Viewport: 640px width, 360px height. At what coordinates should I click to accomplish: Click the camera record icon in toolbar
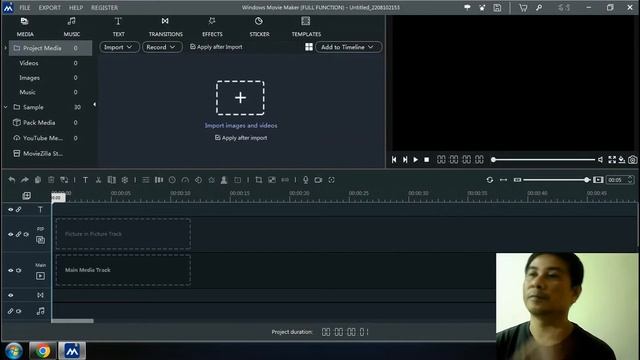tap(318, 180)
